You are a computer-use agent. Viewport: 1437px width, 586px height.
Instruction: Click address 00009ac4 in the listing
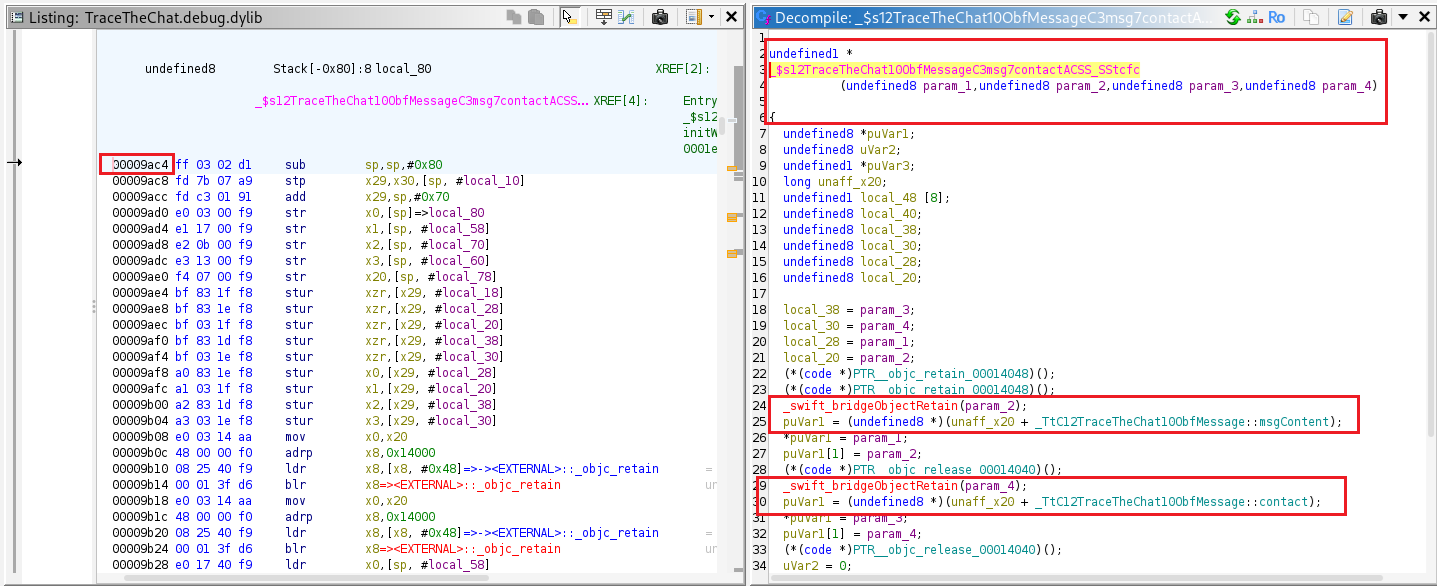138,164
